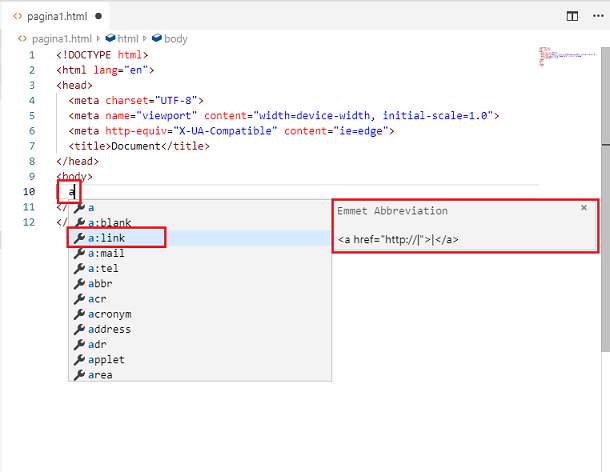Choose the acronym suggestion

200,314
